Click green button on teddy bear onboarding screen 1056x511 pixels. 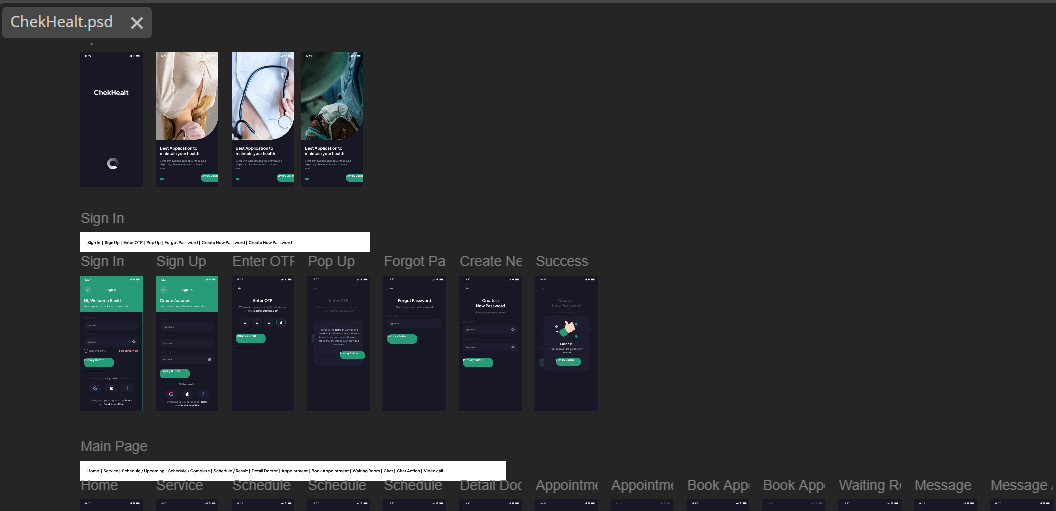tap(209, 178)
